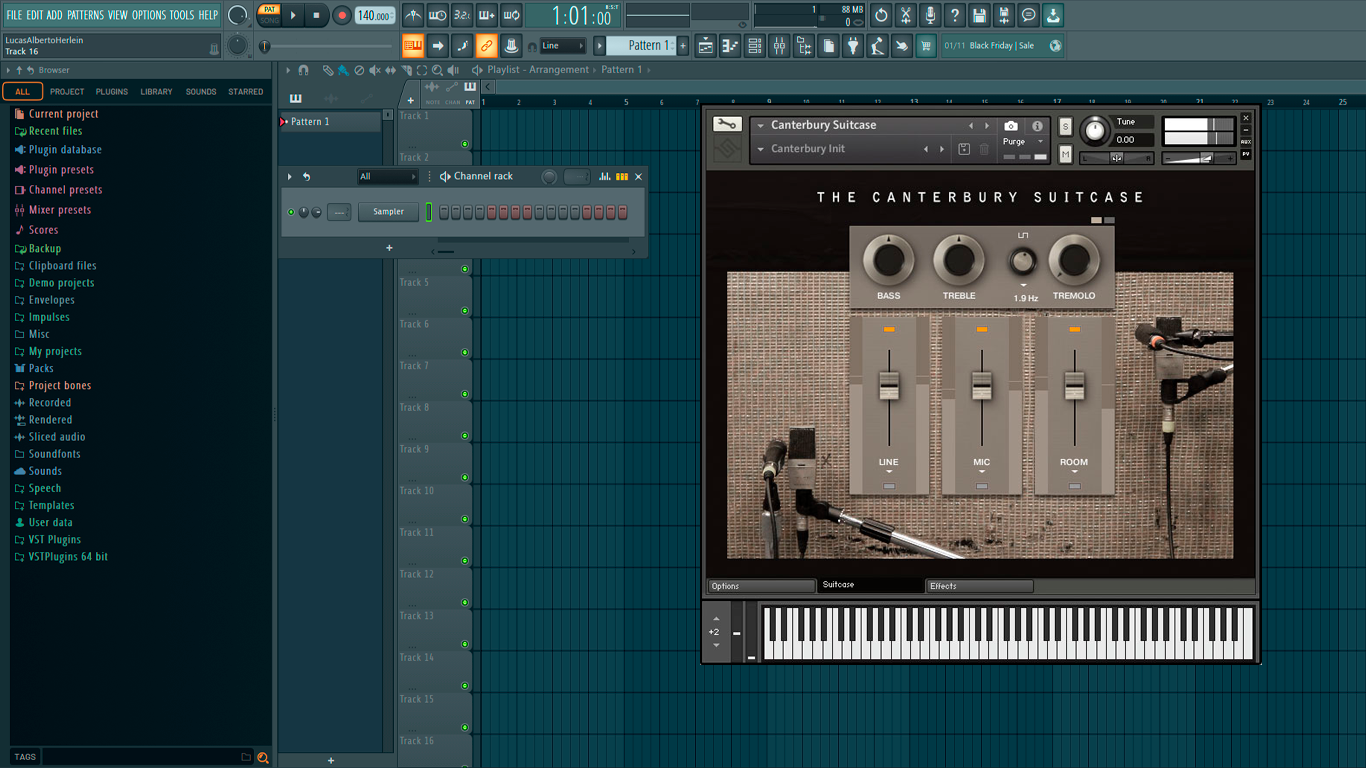
Task: Open the FILE menu
Action: coord(14,15)
